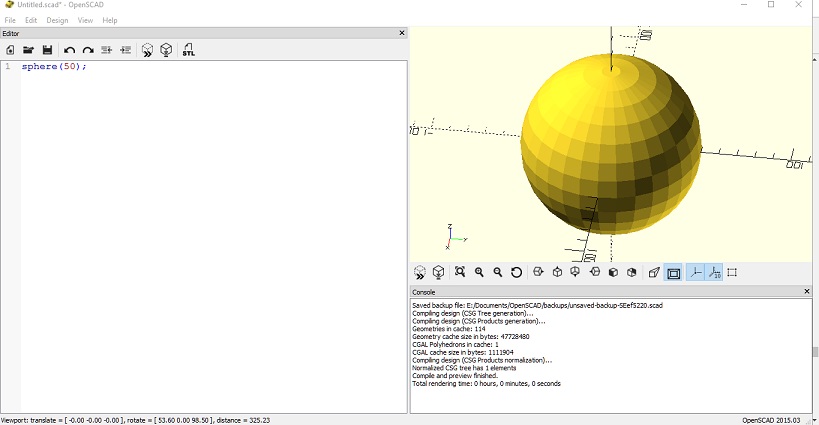Toggle the Orthogonal projection icon
The image size is (819, 425).
tap(673, 273)
